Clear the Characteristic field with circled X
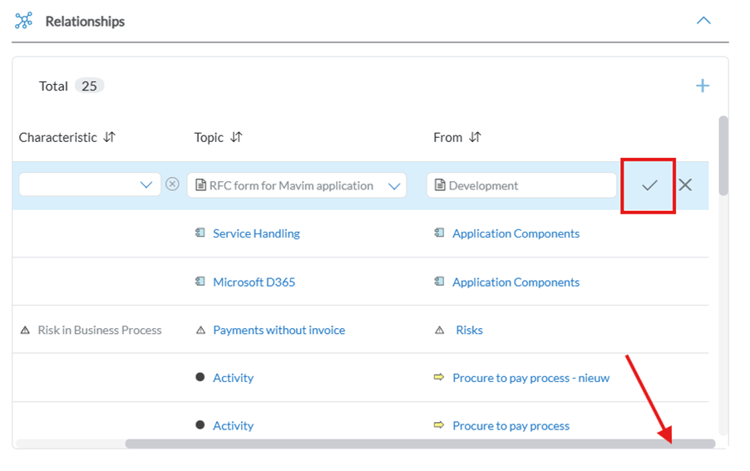 coord(172,185)
